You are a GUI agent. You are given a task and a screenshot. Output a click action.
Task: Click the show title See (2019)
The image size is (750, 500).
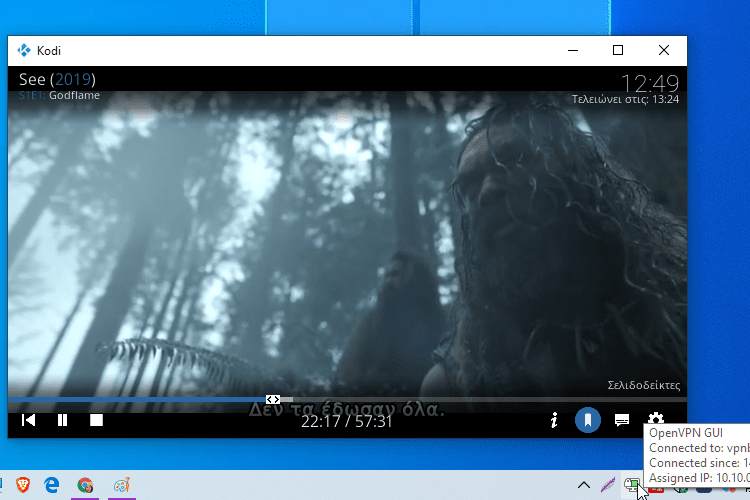point(57,79)
